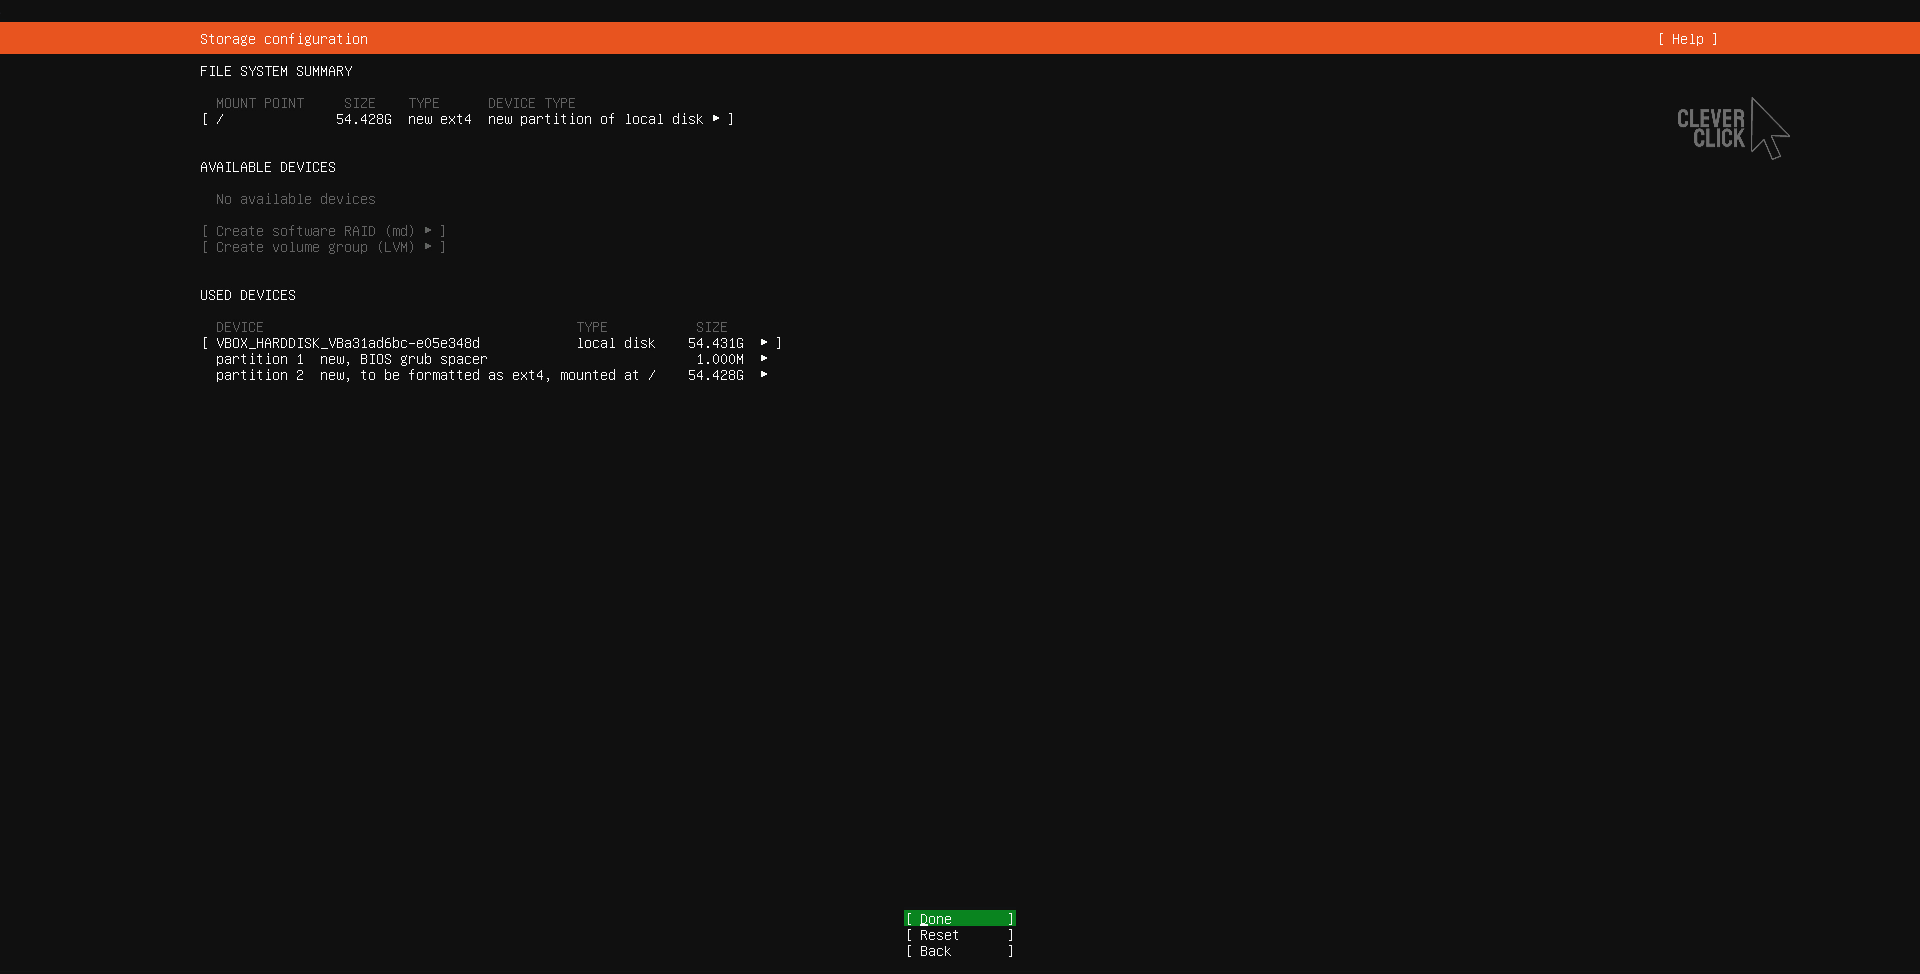Open arrow menu for VBOX_HARDDISK local disk
This screenshot has height=974, width=1920.
(764, 343)
